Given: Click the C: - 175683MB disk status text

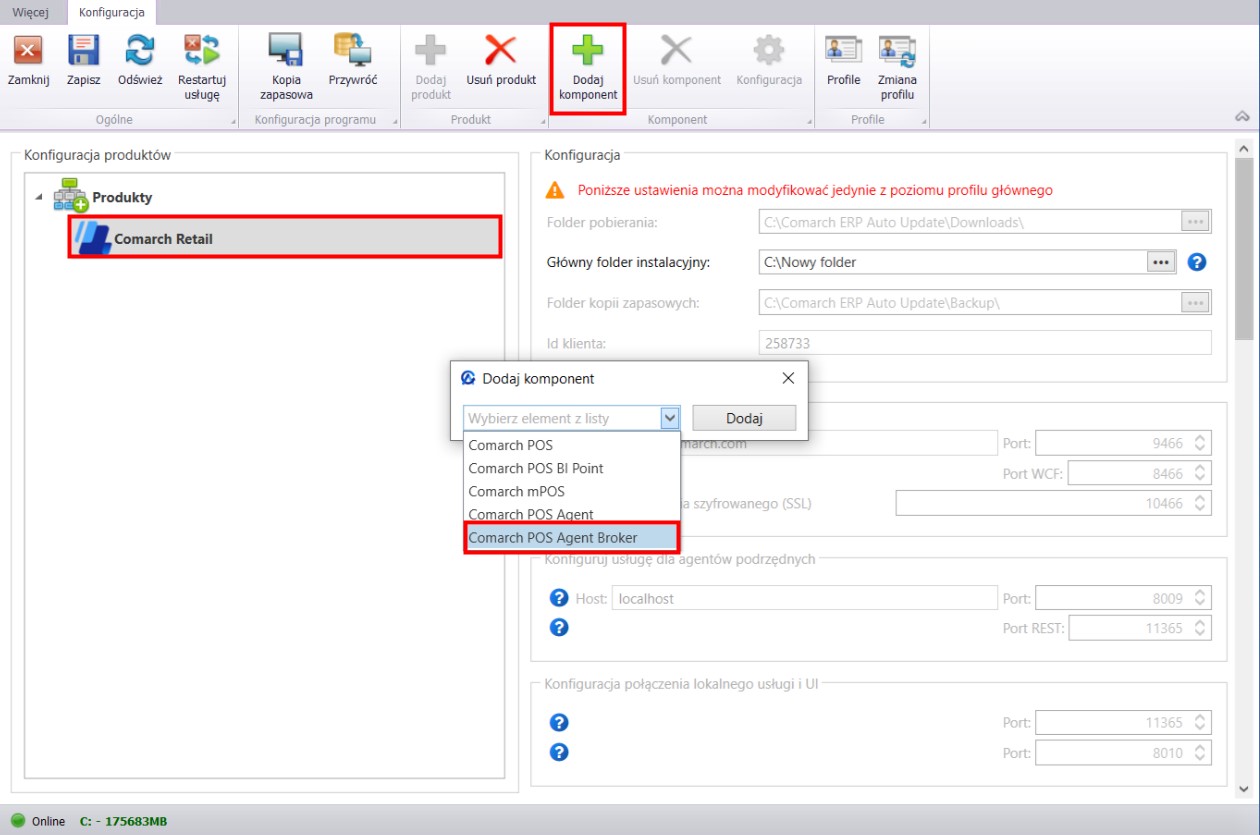Looking at the screenshot, I should coord(124,821).
